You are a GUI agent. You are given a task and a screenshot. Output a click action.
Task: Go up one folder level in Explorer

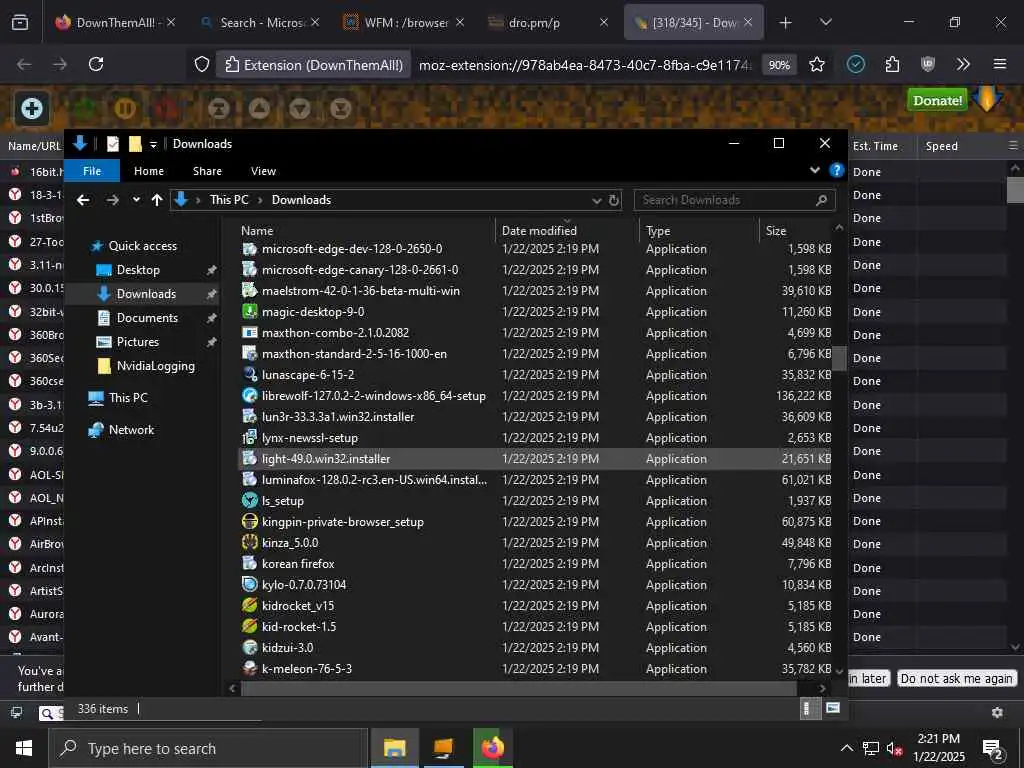coord(157,200)
